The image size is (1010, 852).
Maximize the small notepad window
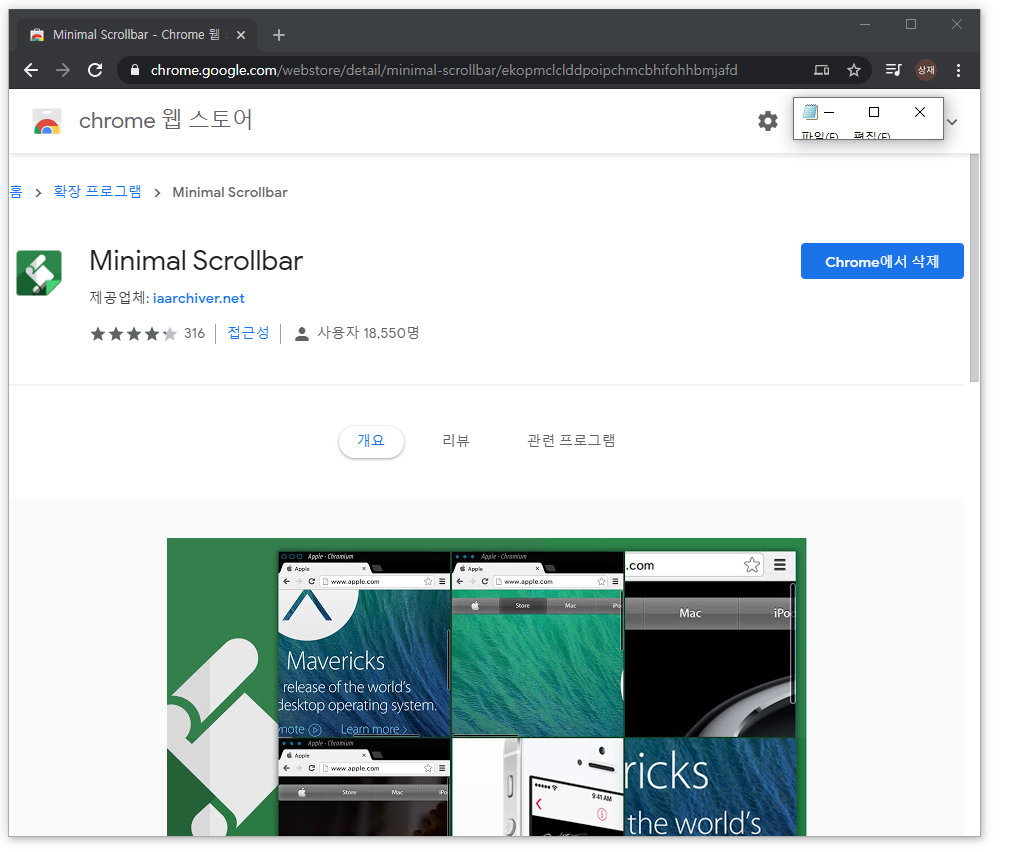(x=874, y=113)
